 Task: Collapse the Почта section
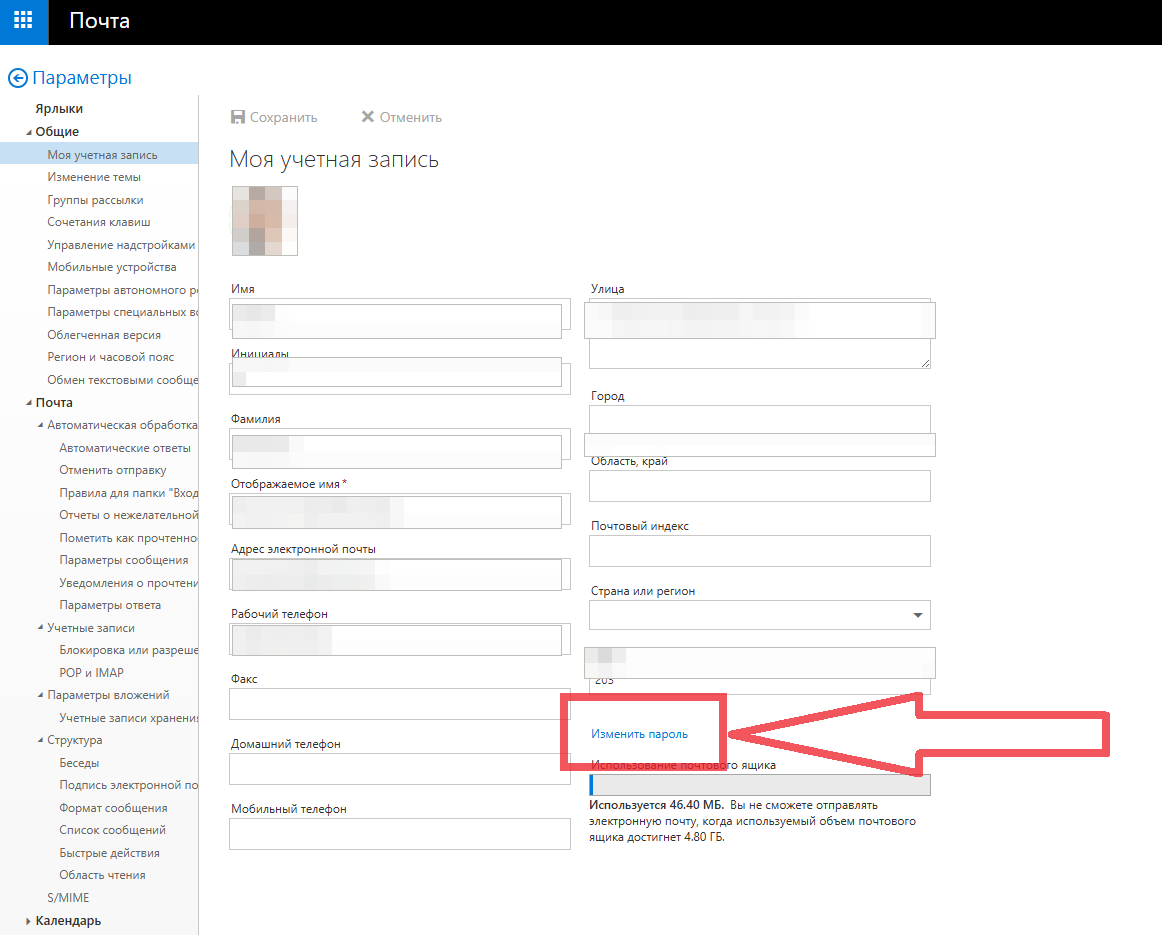point(29,403)
